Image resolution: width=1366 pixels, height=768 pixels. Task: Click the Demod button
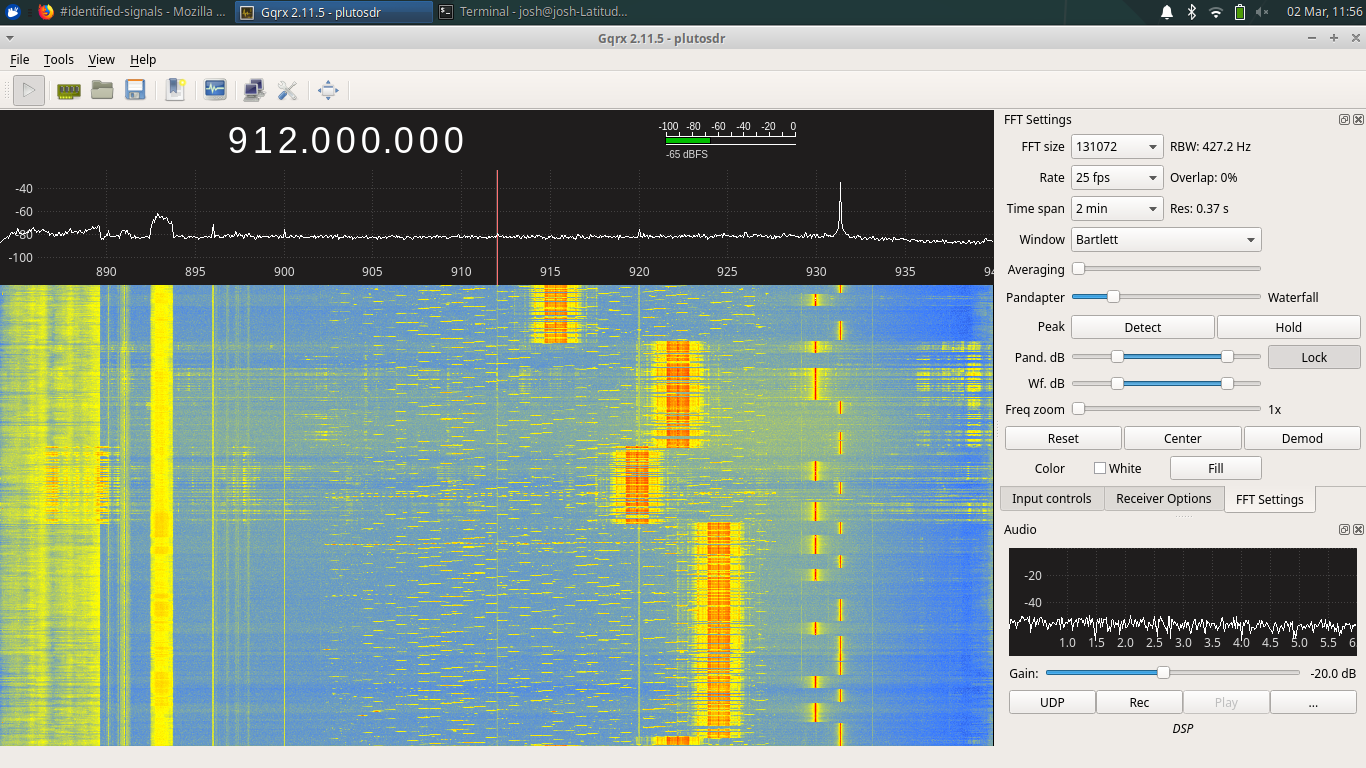(x=1302, y=438)
